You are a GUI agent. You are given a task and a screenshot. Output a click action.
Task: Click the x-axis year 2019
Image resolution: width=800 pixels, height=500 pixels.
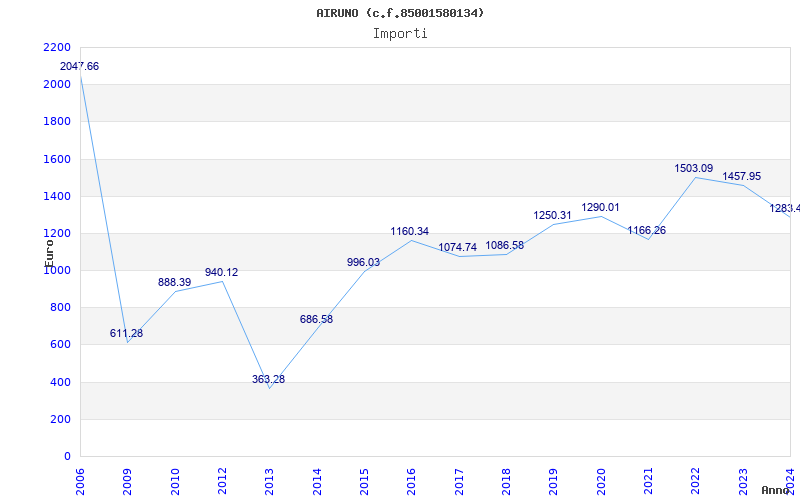tap(554, 482)
